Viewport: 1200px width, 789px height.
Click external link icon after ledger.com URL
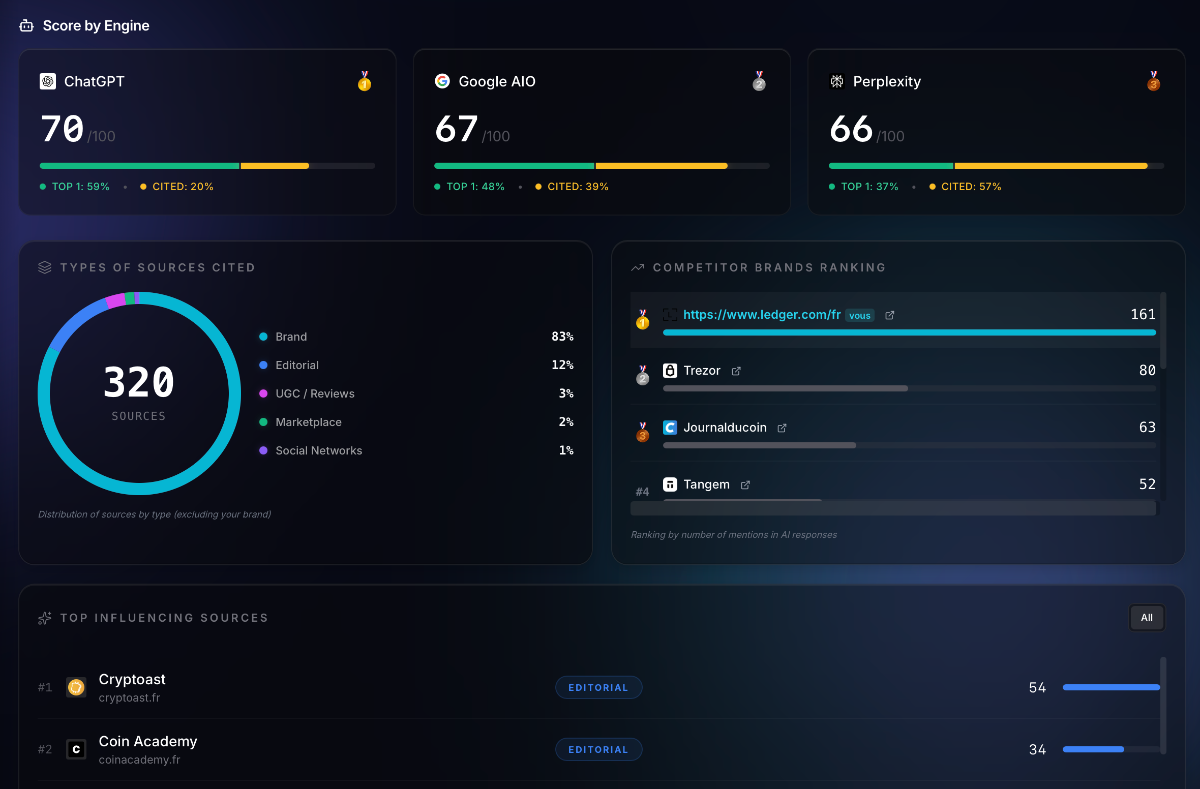pos(890,315)
